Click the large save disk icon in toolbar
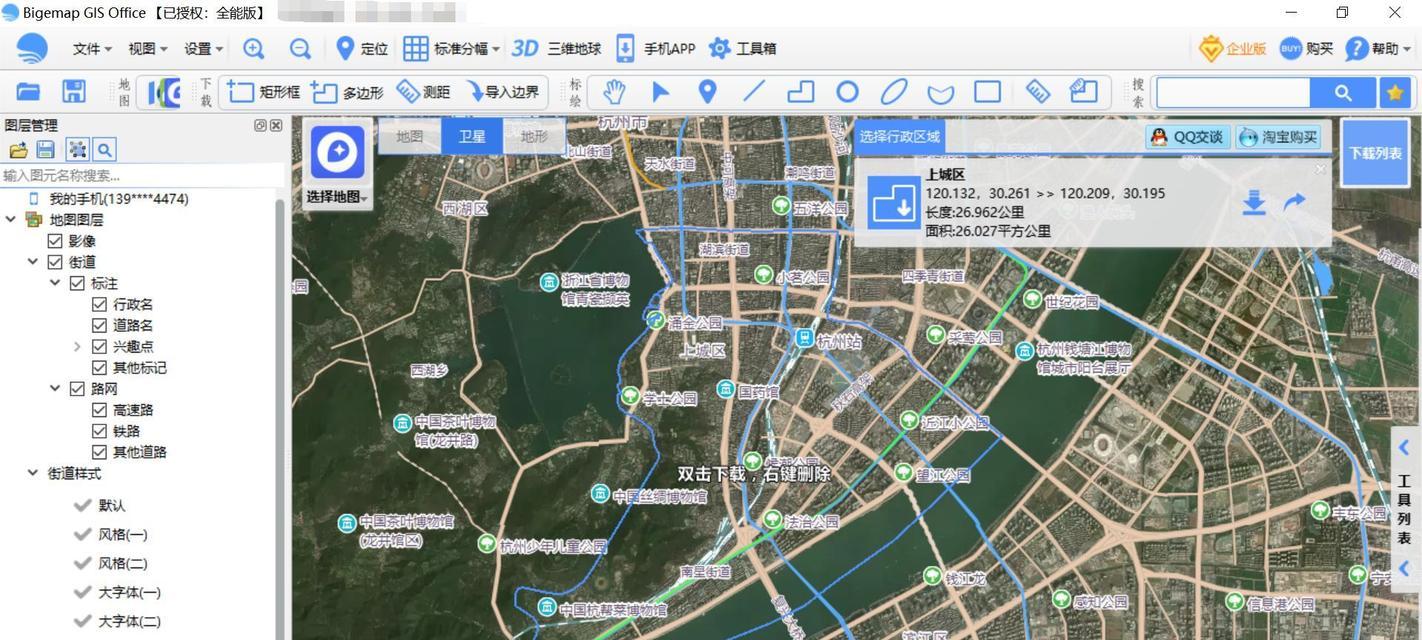 click(74, 92)
